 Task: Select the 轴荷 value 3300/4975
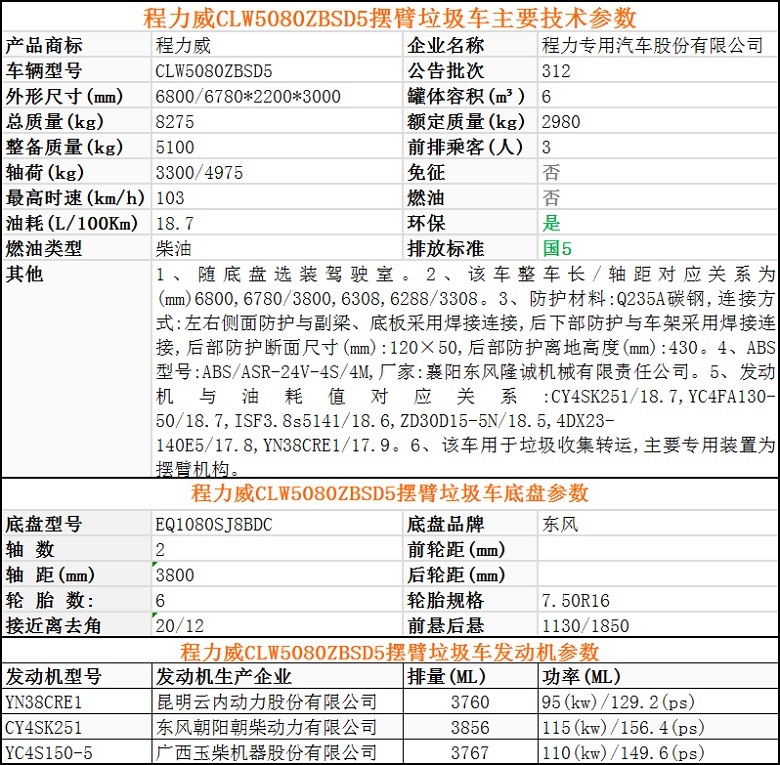tap(199, 172)
